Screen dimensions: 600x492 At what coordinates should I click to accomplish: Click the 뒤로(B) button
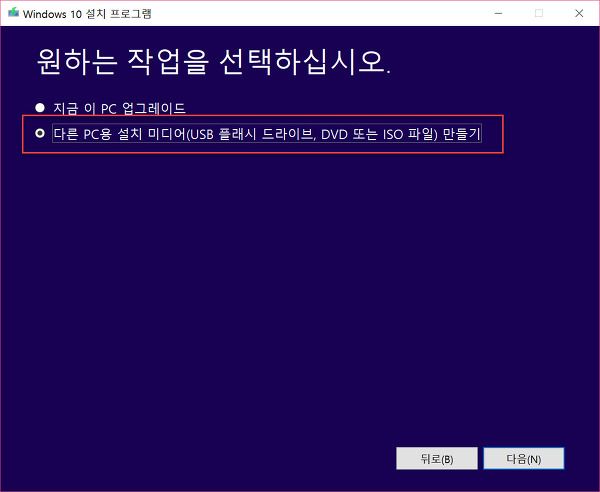coord(437,458)
